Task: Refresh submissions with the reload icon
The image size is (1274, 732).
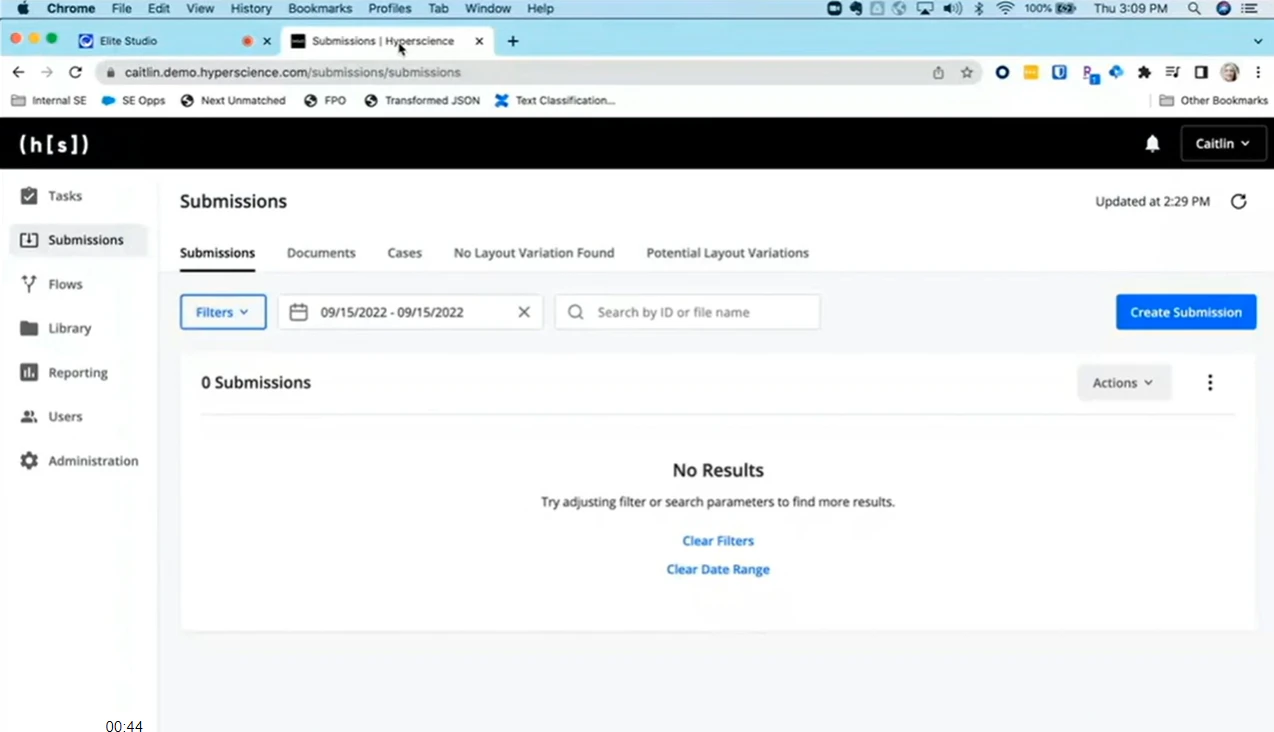Action: pos(1238,201)
